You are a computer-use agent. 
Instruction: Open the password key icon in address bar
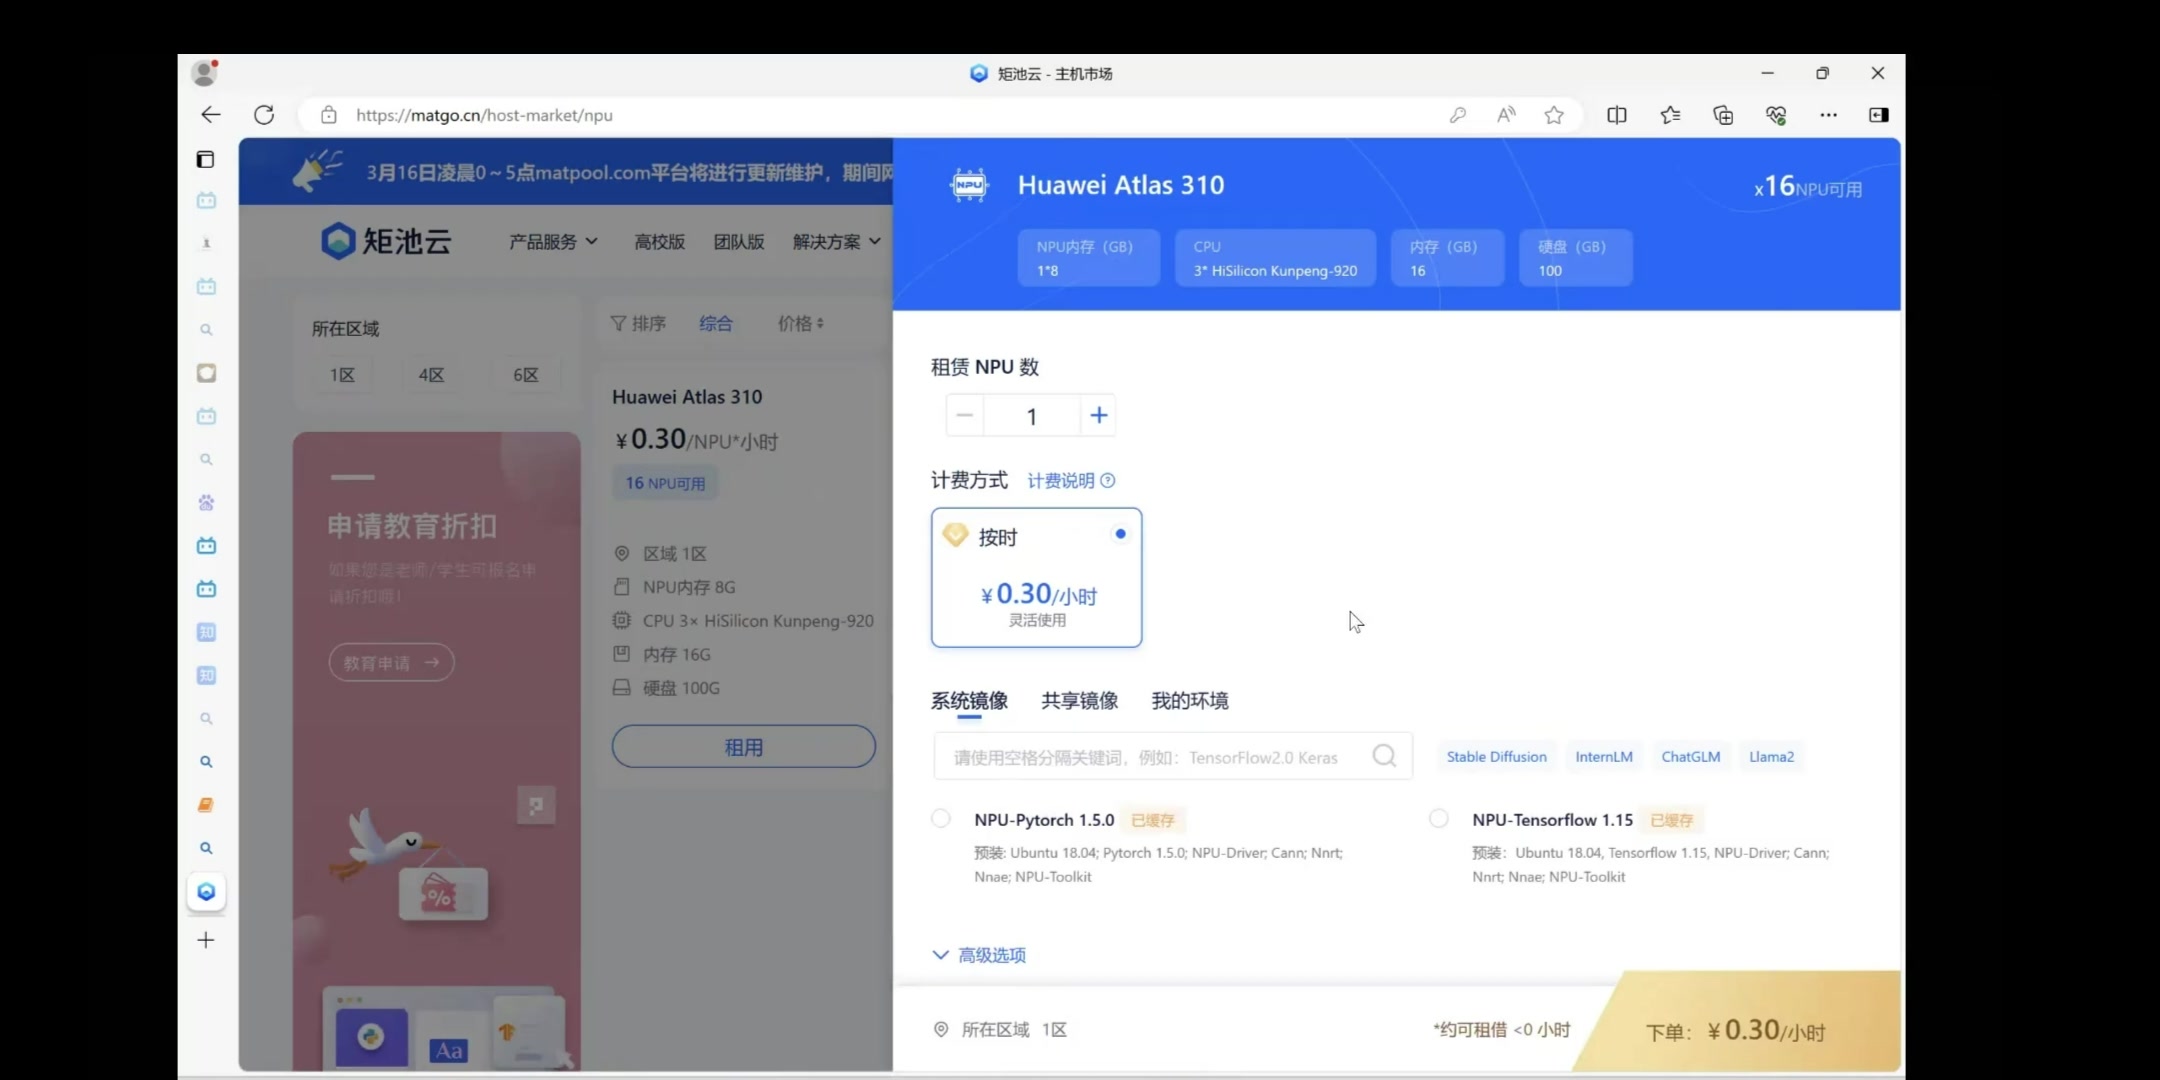pos(1458,115)
